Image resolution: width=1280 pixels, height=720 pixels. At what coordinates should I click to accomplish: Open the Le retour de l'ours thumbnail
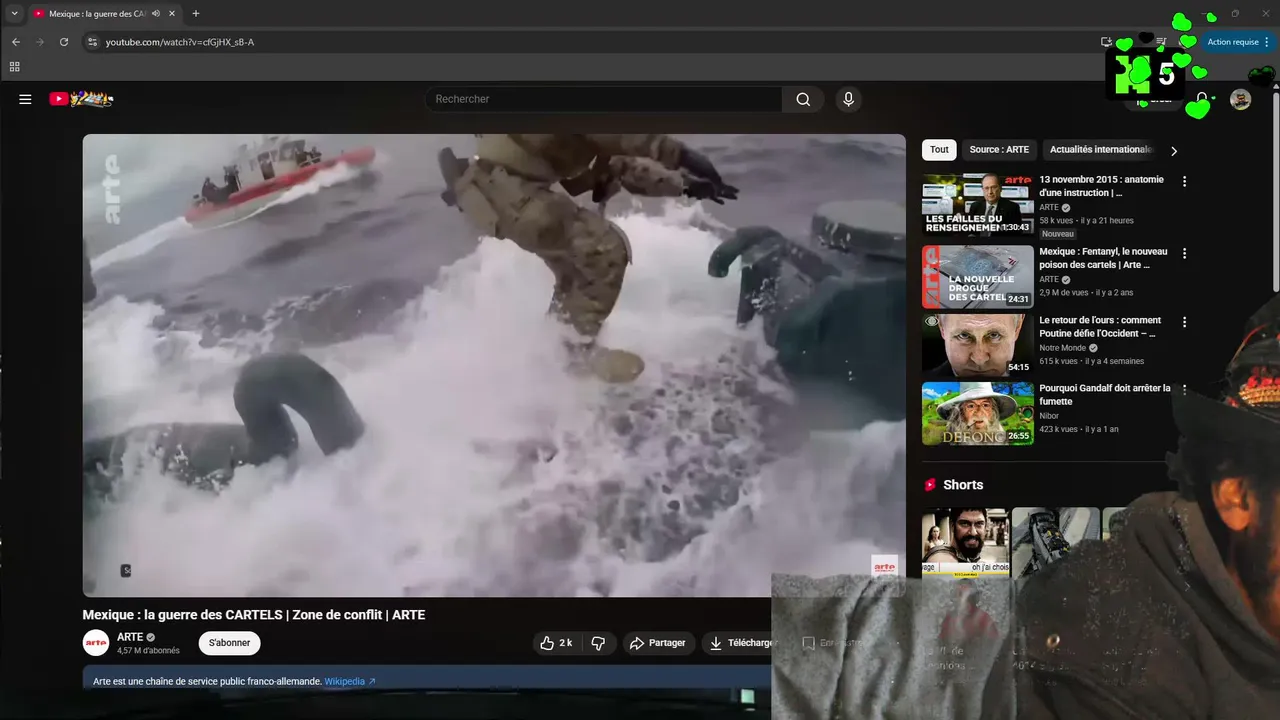click(978, 345)
